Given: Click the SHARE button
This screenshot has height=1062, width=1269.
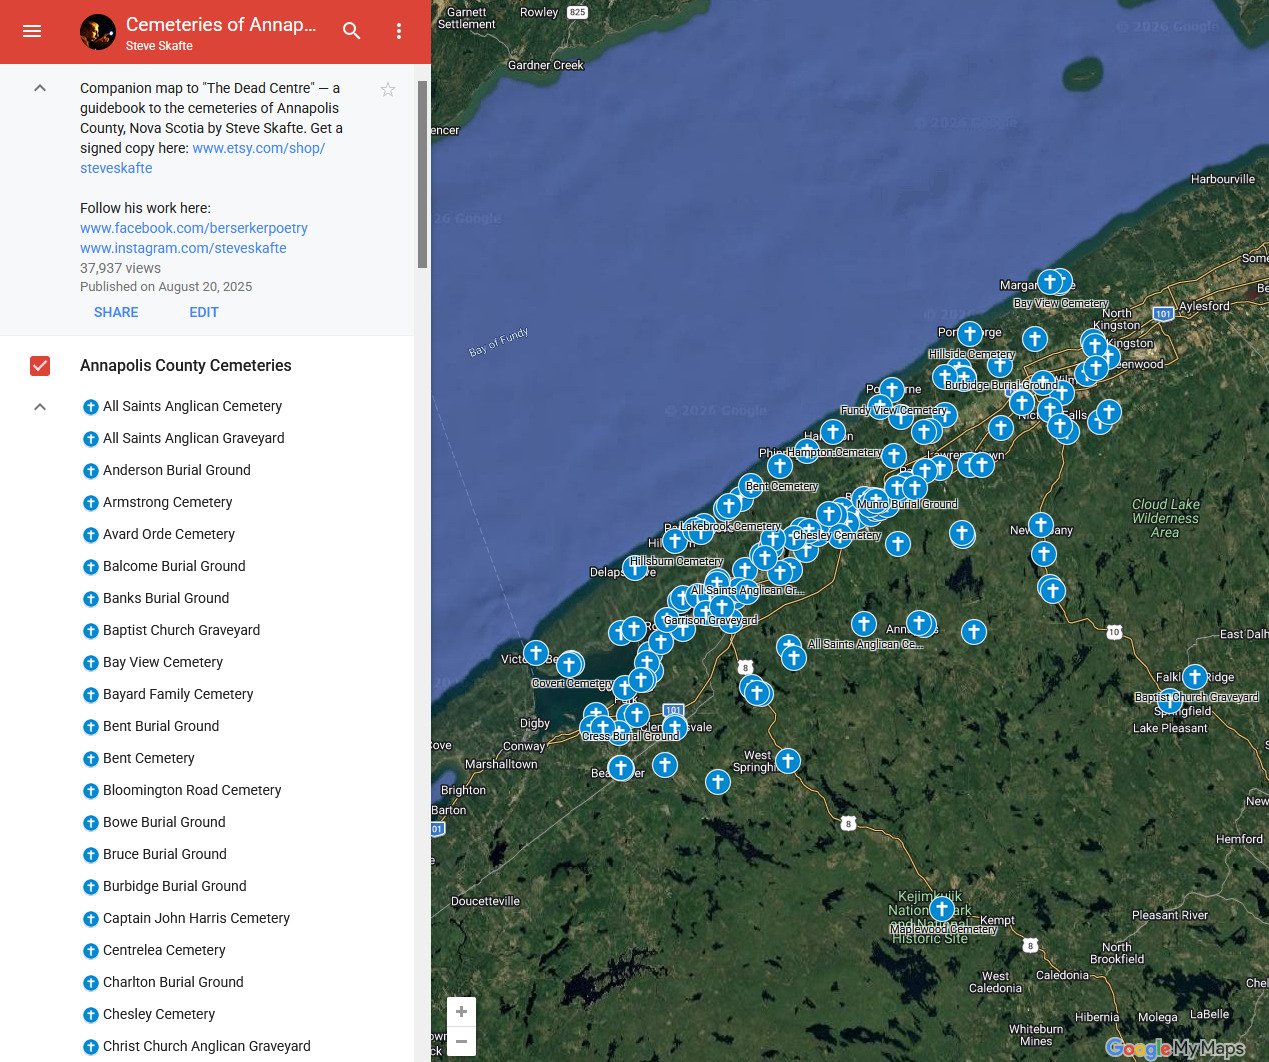Looking at the screenshot, I should [116, 312].
